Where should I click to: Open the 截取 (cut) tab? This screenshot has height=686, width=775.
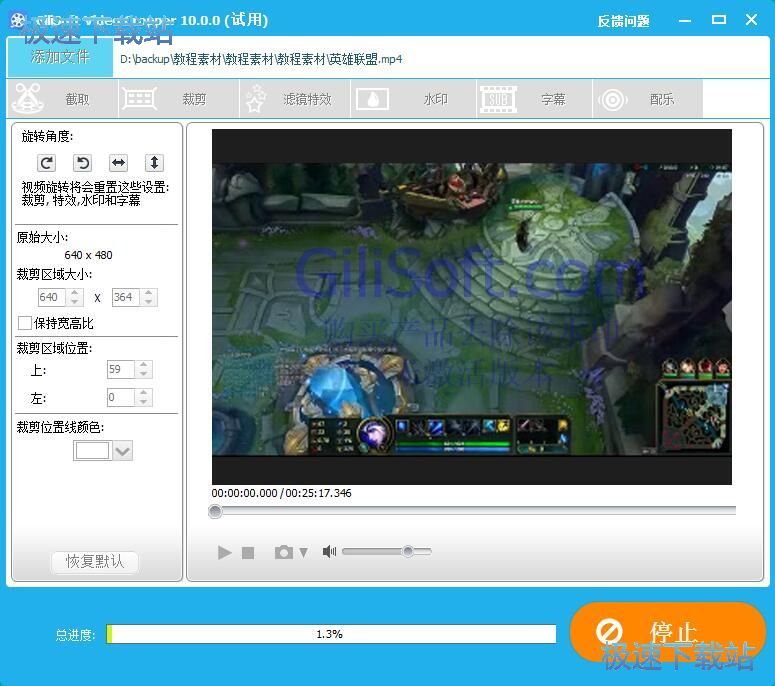(x=63, y=99)
